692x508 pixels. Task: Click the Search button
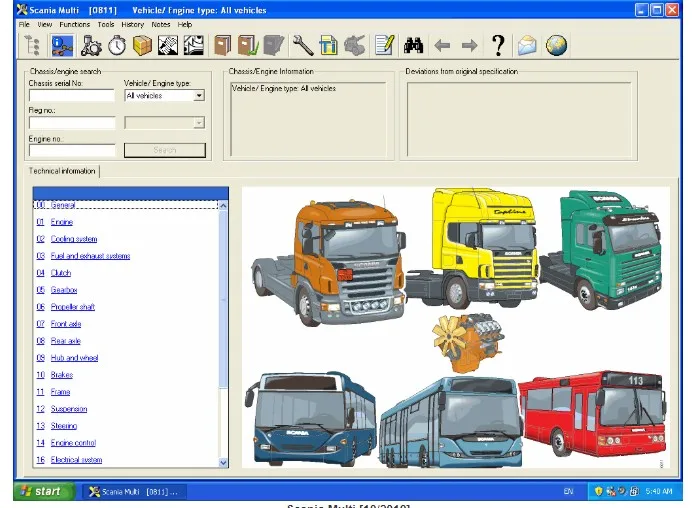165,150
